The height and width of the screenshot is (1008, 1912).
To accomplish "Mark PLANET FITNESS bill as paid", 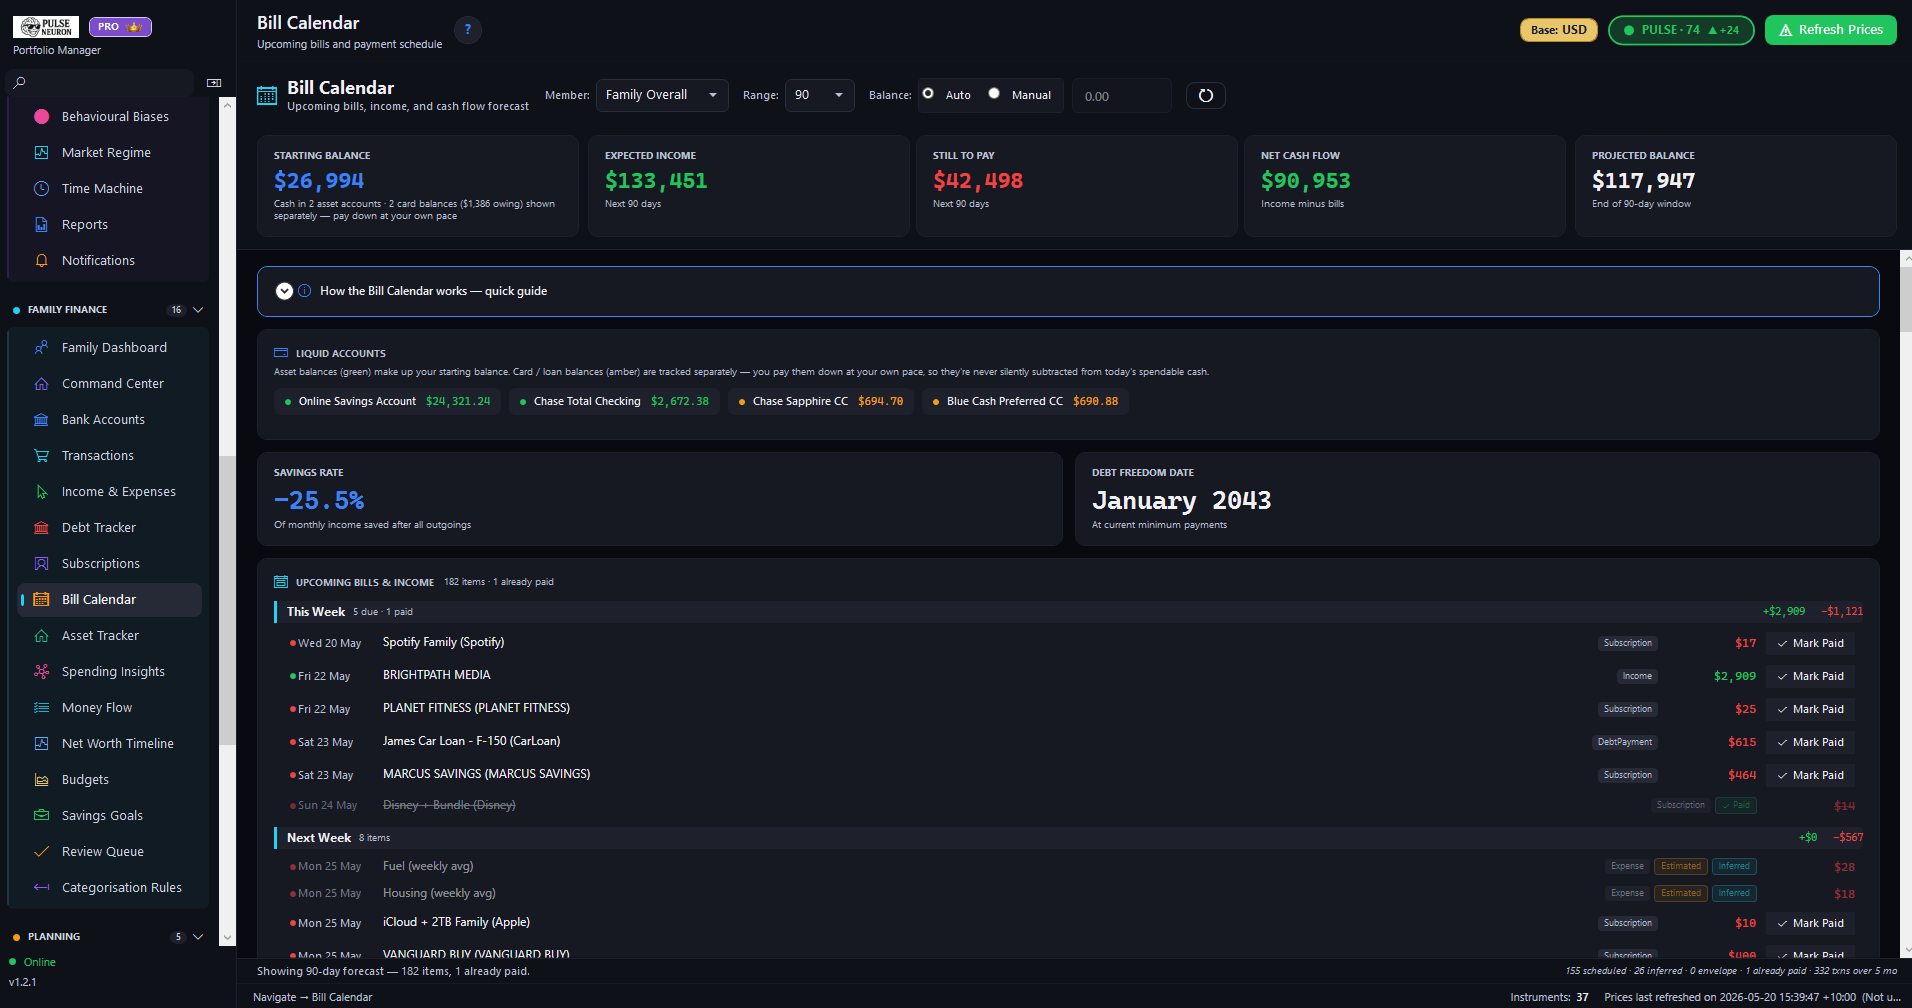I will [x=1810, y=709].
